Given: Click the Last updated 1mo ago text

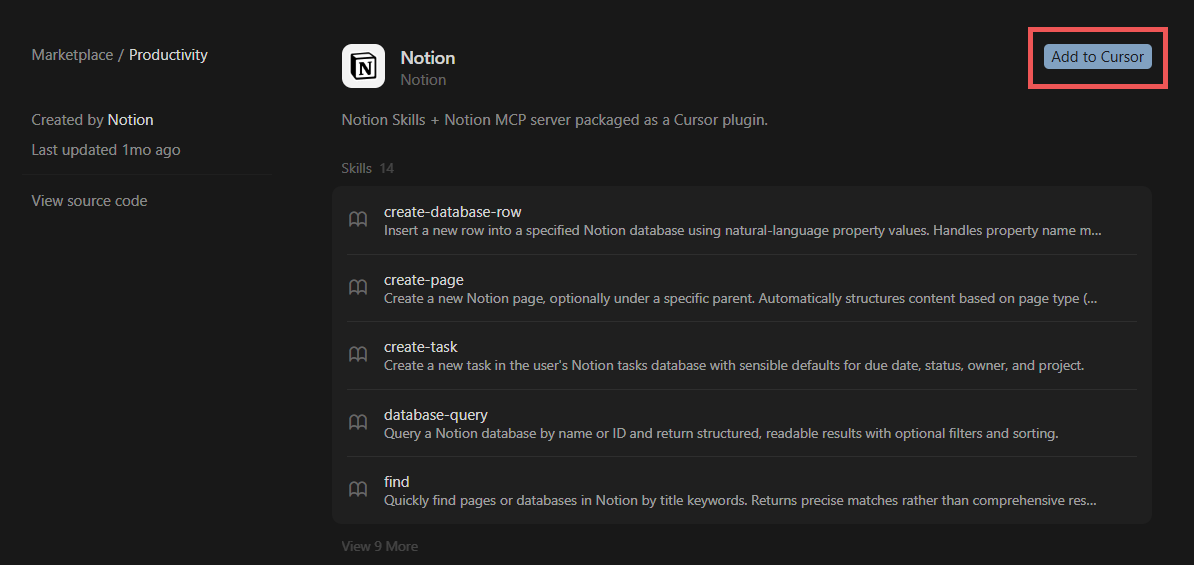Looking at the screenshot, I should point(106,150).
